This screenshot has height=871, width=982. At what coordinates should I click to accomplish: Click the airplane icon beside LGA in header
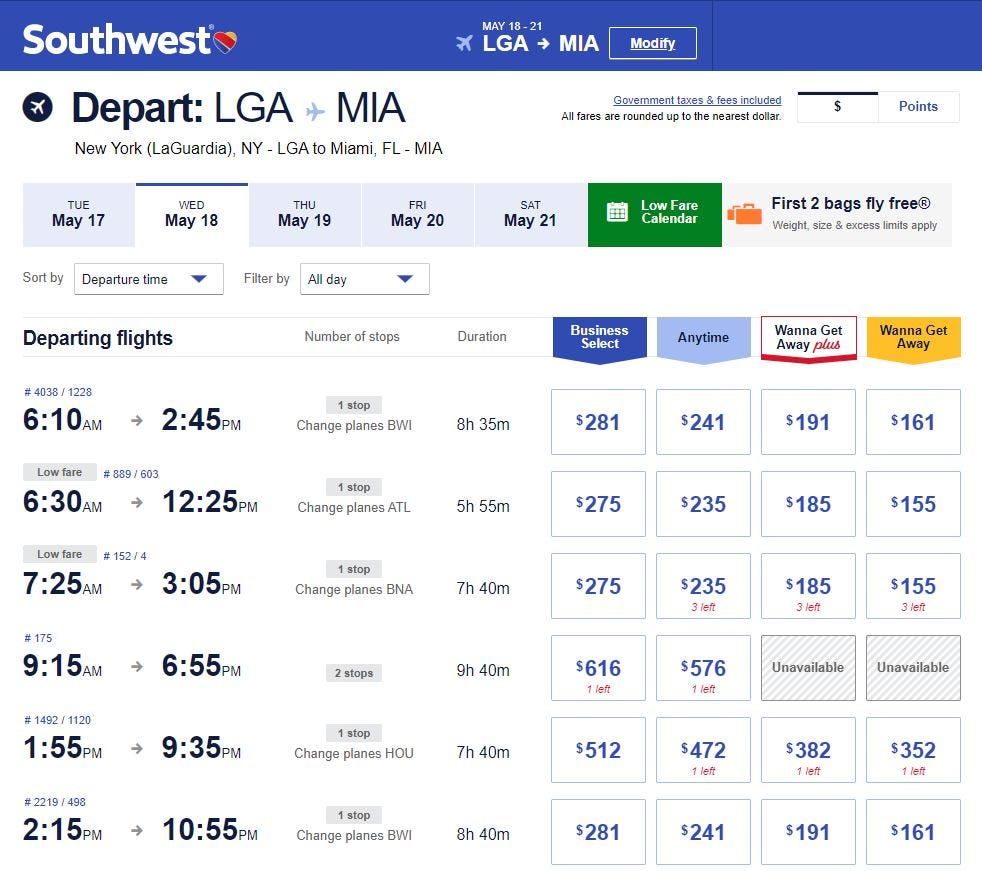[x=464, y=43]
